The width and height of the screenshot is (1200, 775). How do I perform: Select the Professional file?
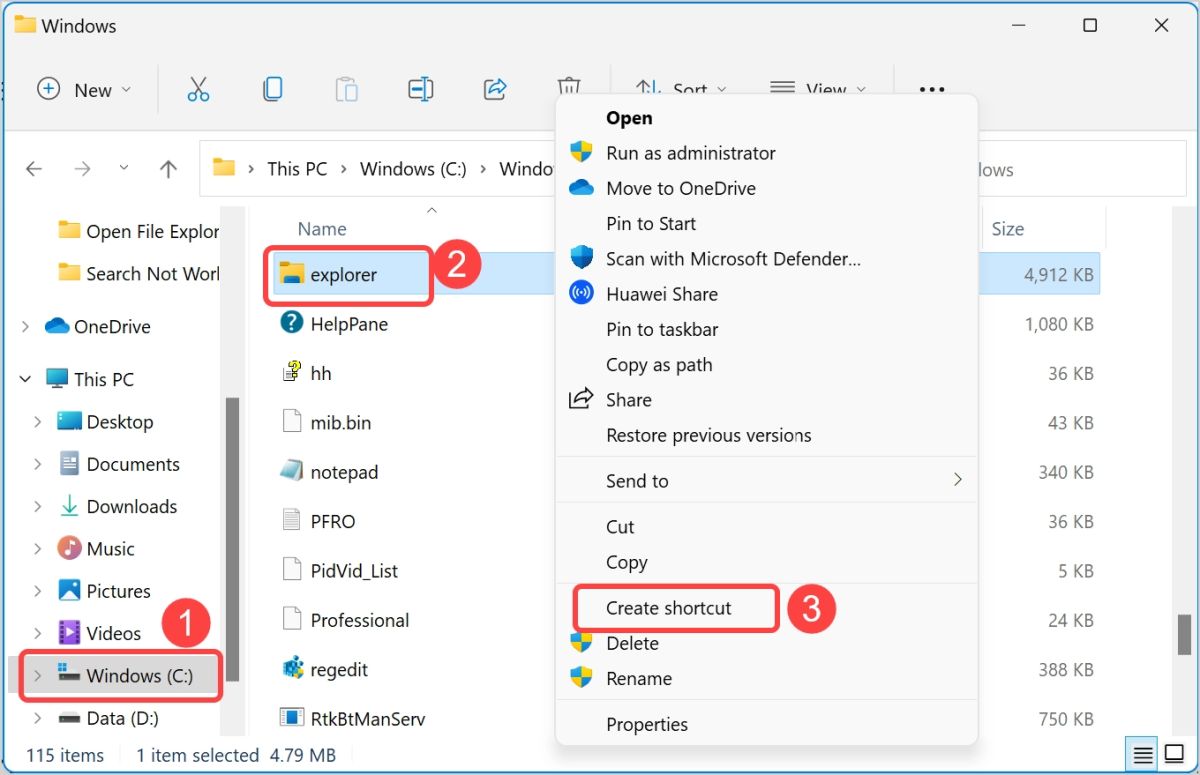(x=360, y=620)
